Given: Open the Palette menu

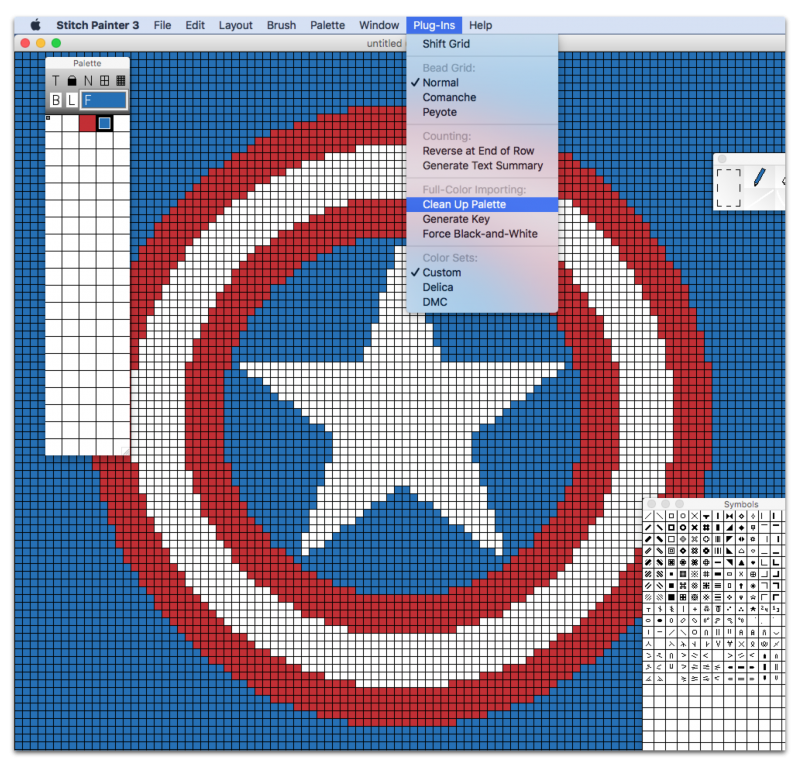Looking at the screenshot, I should coord(328,25).
